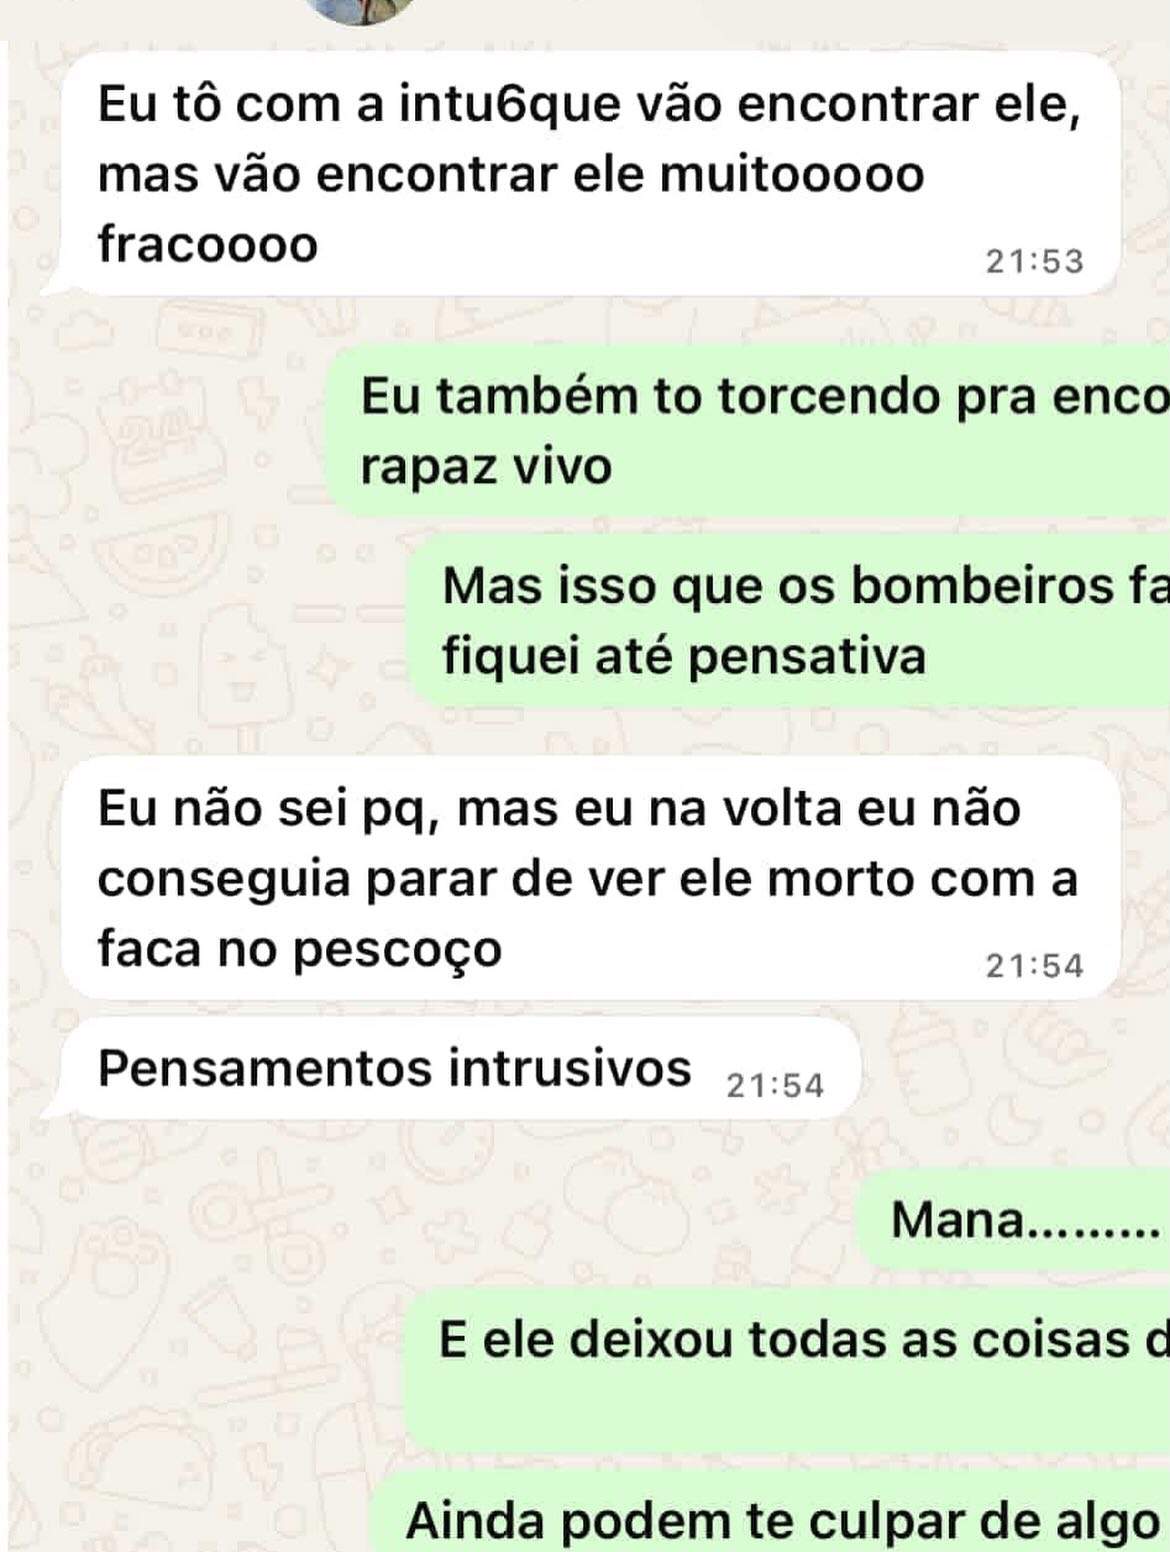The image size is (1170, 1552).
Task: Click the "rapaz vivo" text line
Action: 486,467
